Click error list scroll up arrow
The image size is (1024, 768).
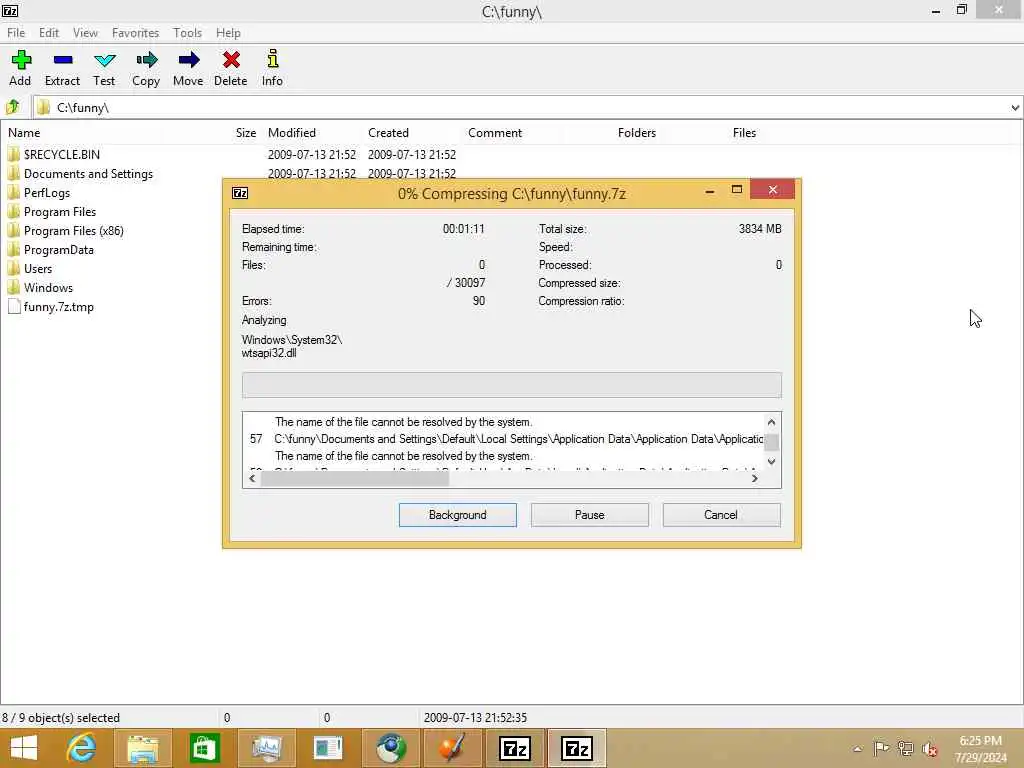[x=771, y=422]
